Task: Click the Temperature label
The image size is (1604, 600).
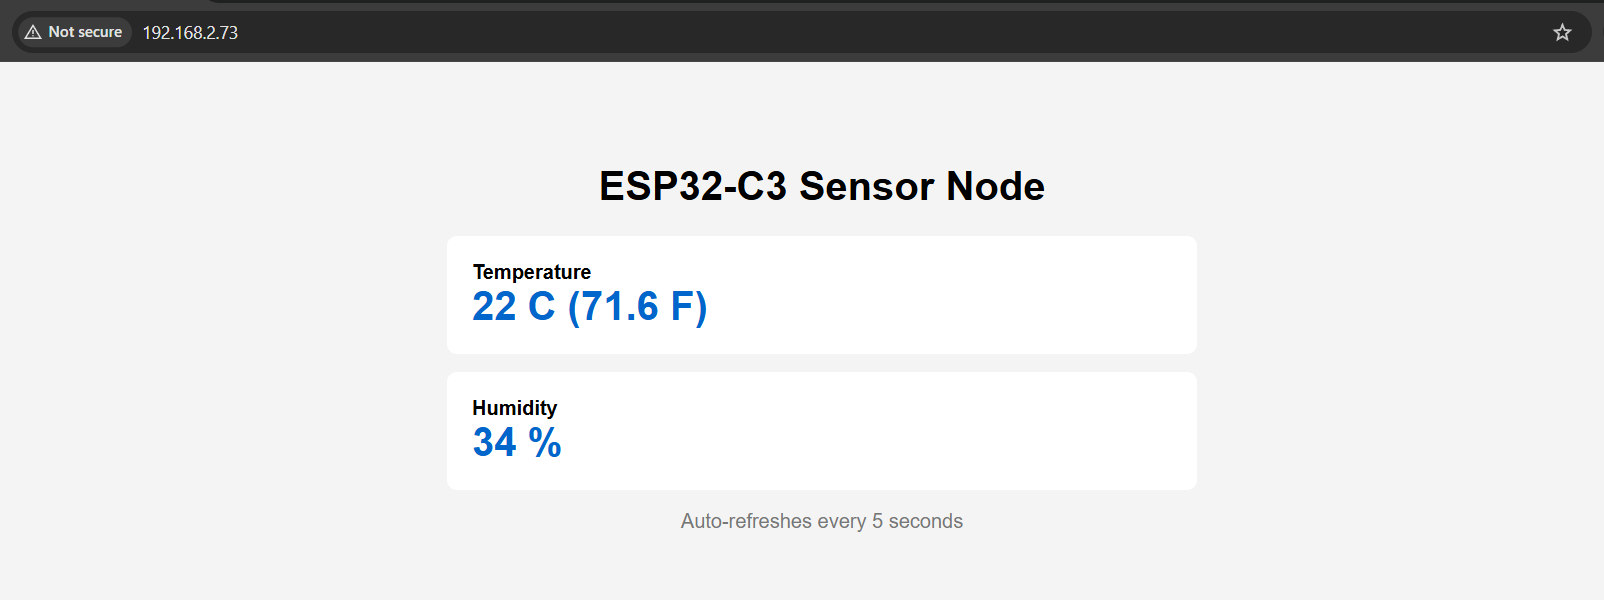Action: 531,272
